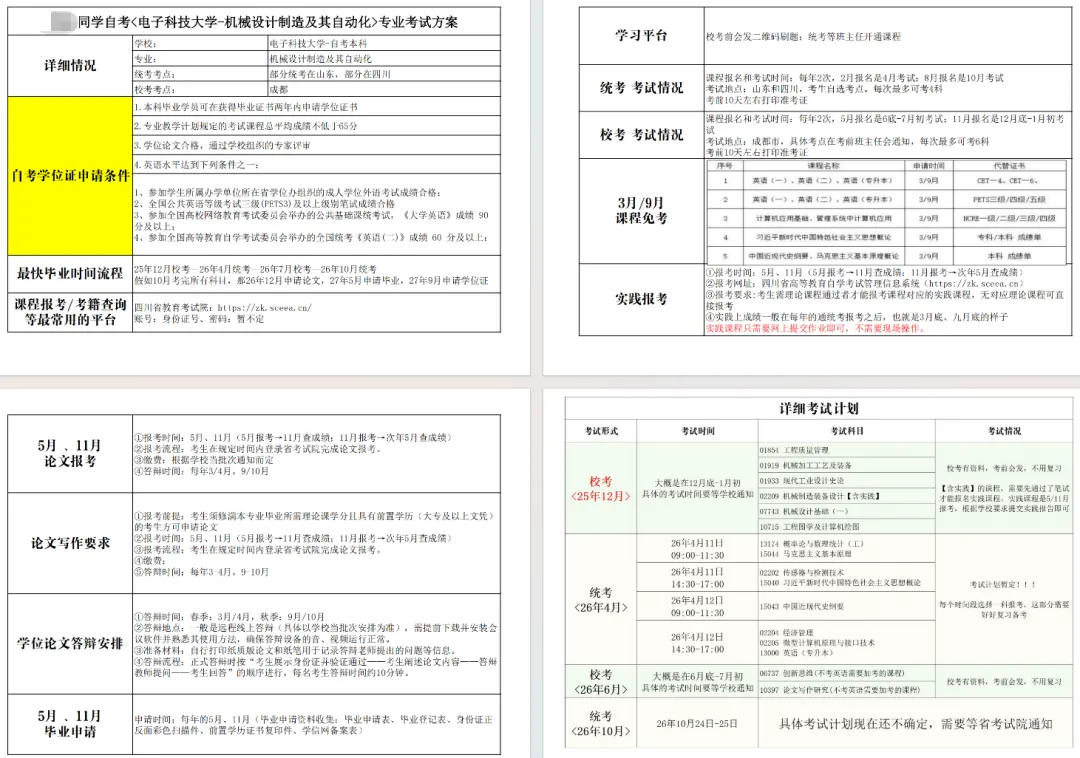This screenshot has width=1080, height=758.
Task: Click the '论文写作要求' header cell
Action: [70, 543]
